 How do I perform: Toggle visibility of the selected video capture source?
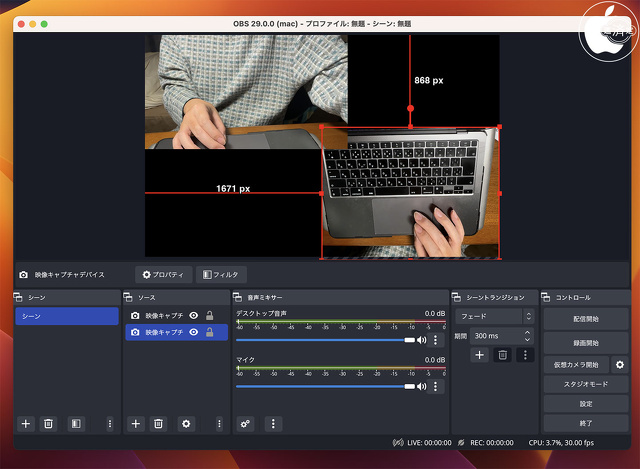tap(194, 332)
